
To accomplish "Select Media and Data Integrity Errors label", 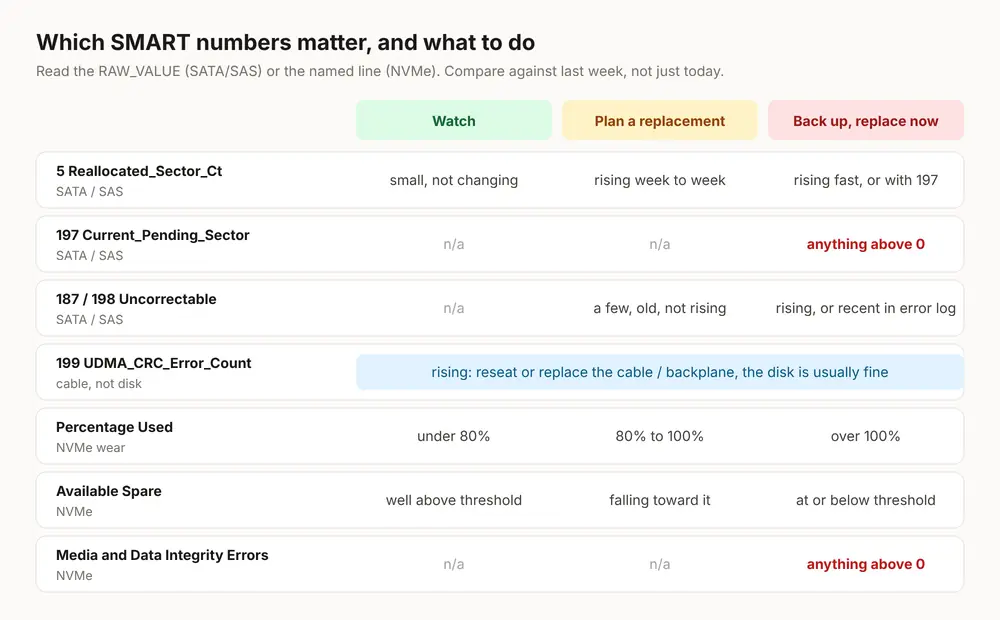I will coord(162,555).
